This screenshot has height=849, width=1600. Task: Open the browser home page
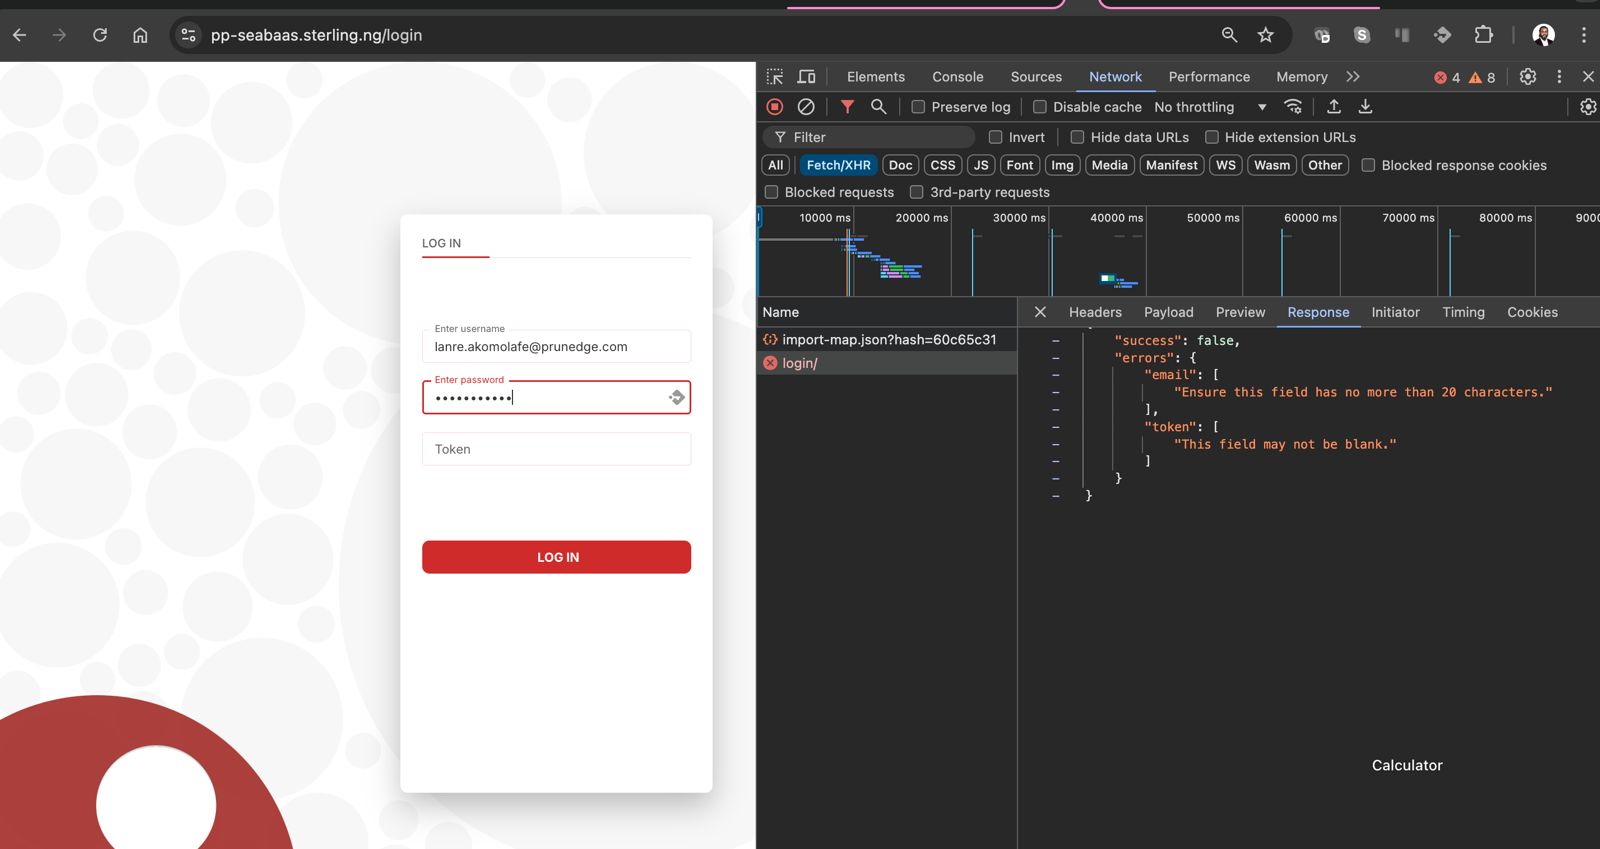coord(140,35)
